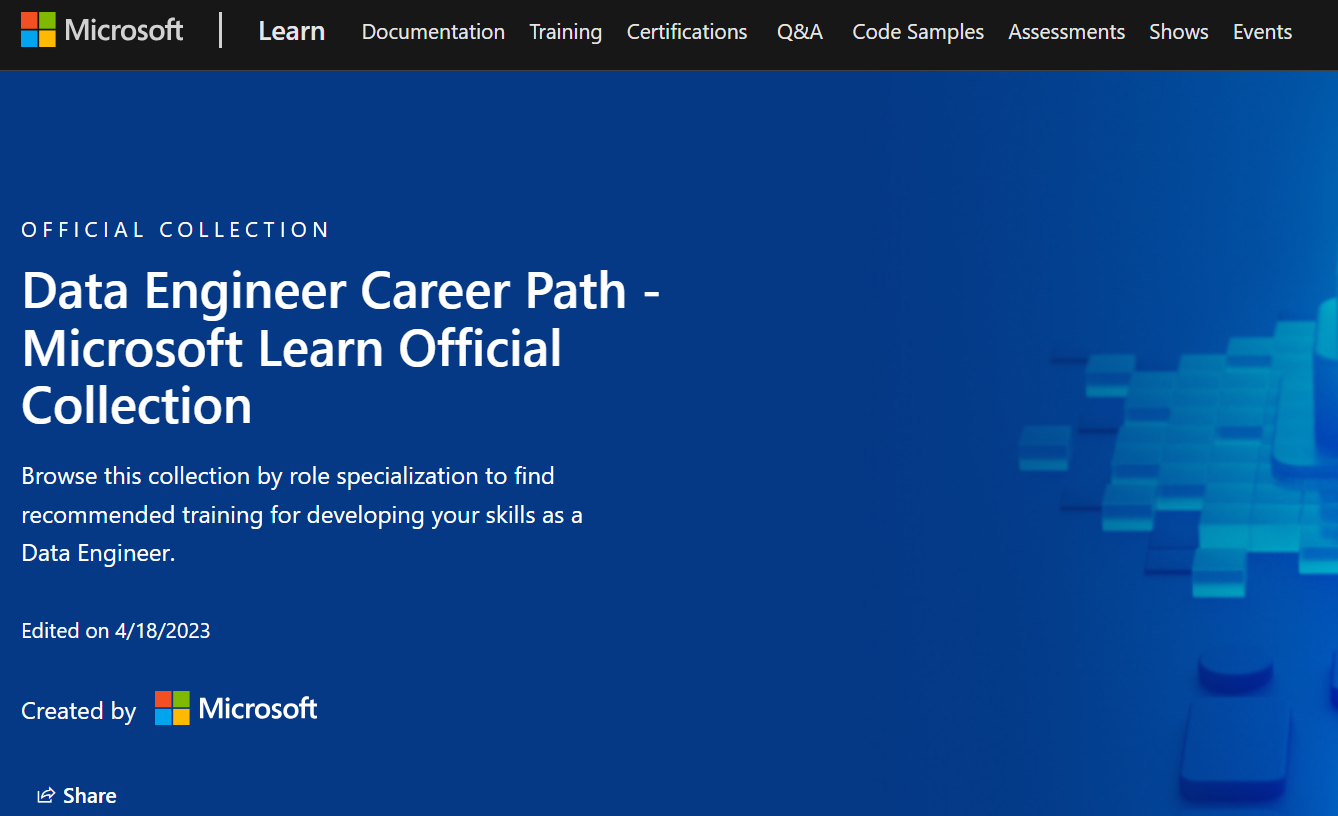The image size is (1338, 816).
Task: Click the Share icon next to Share text
Action: pyautogui.click(x=44, y=794)
